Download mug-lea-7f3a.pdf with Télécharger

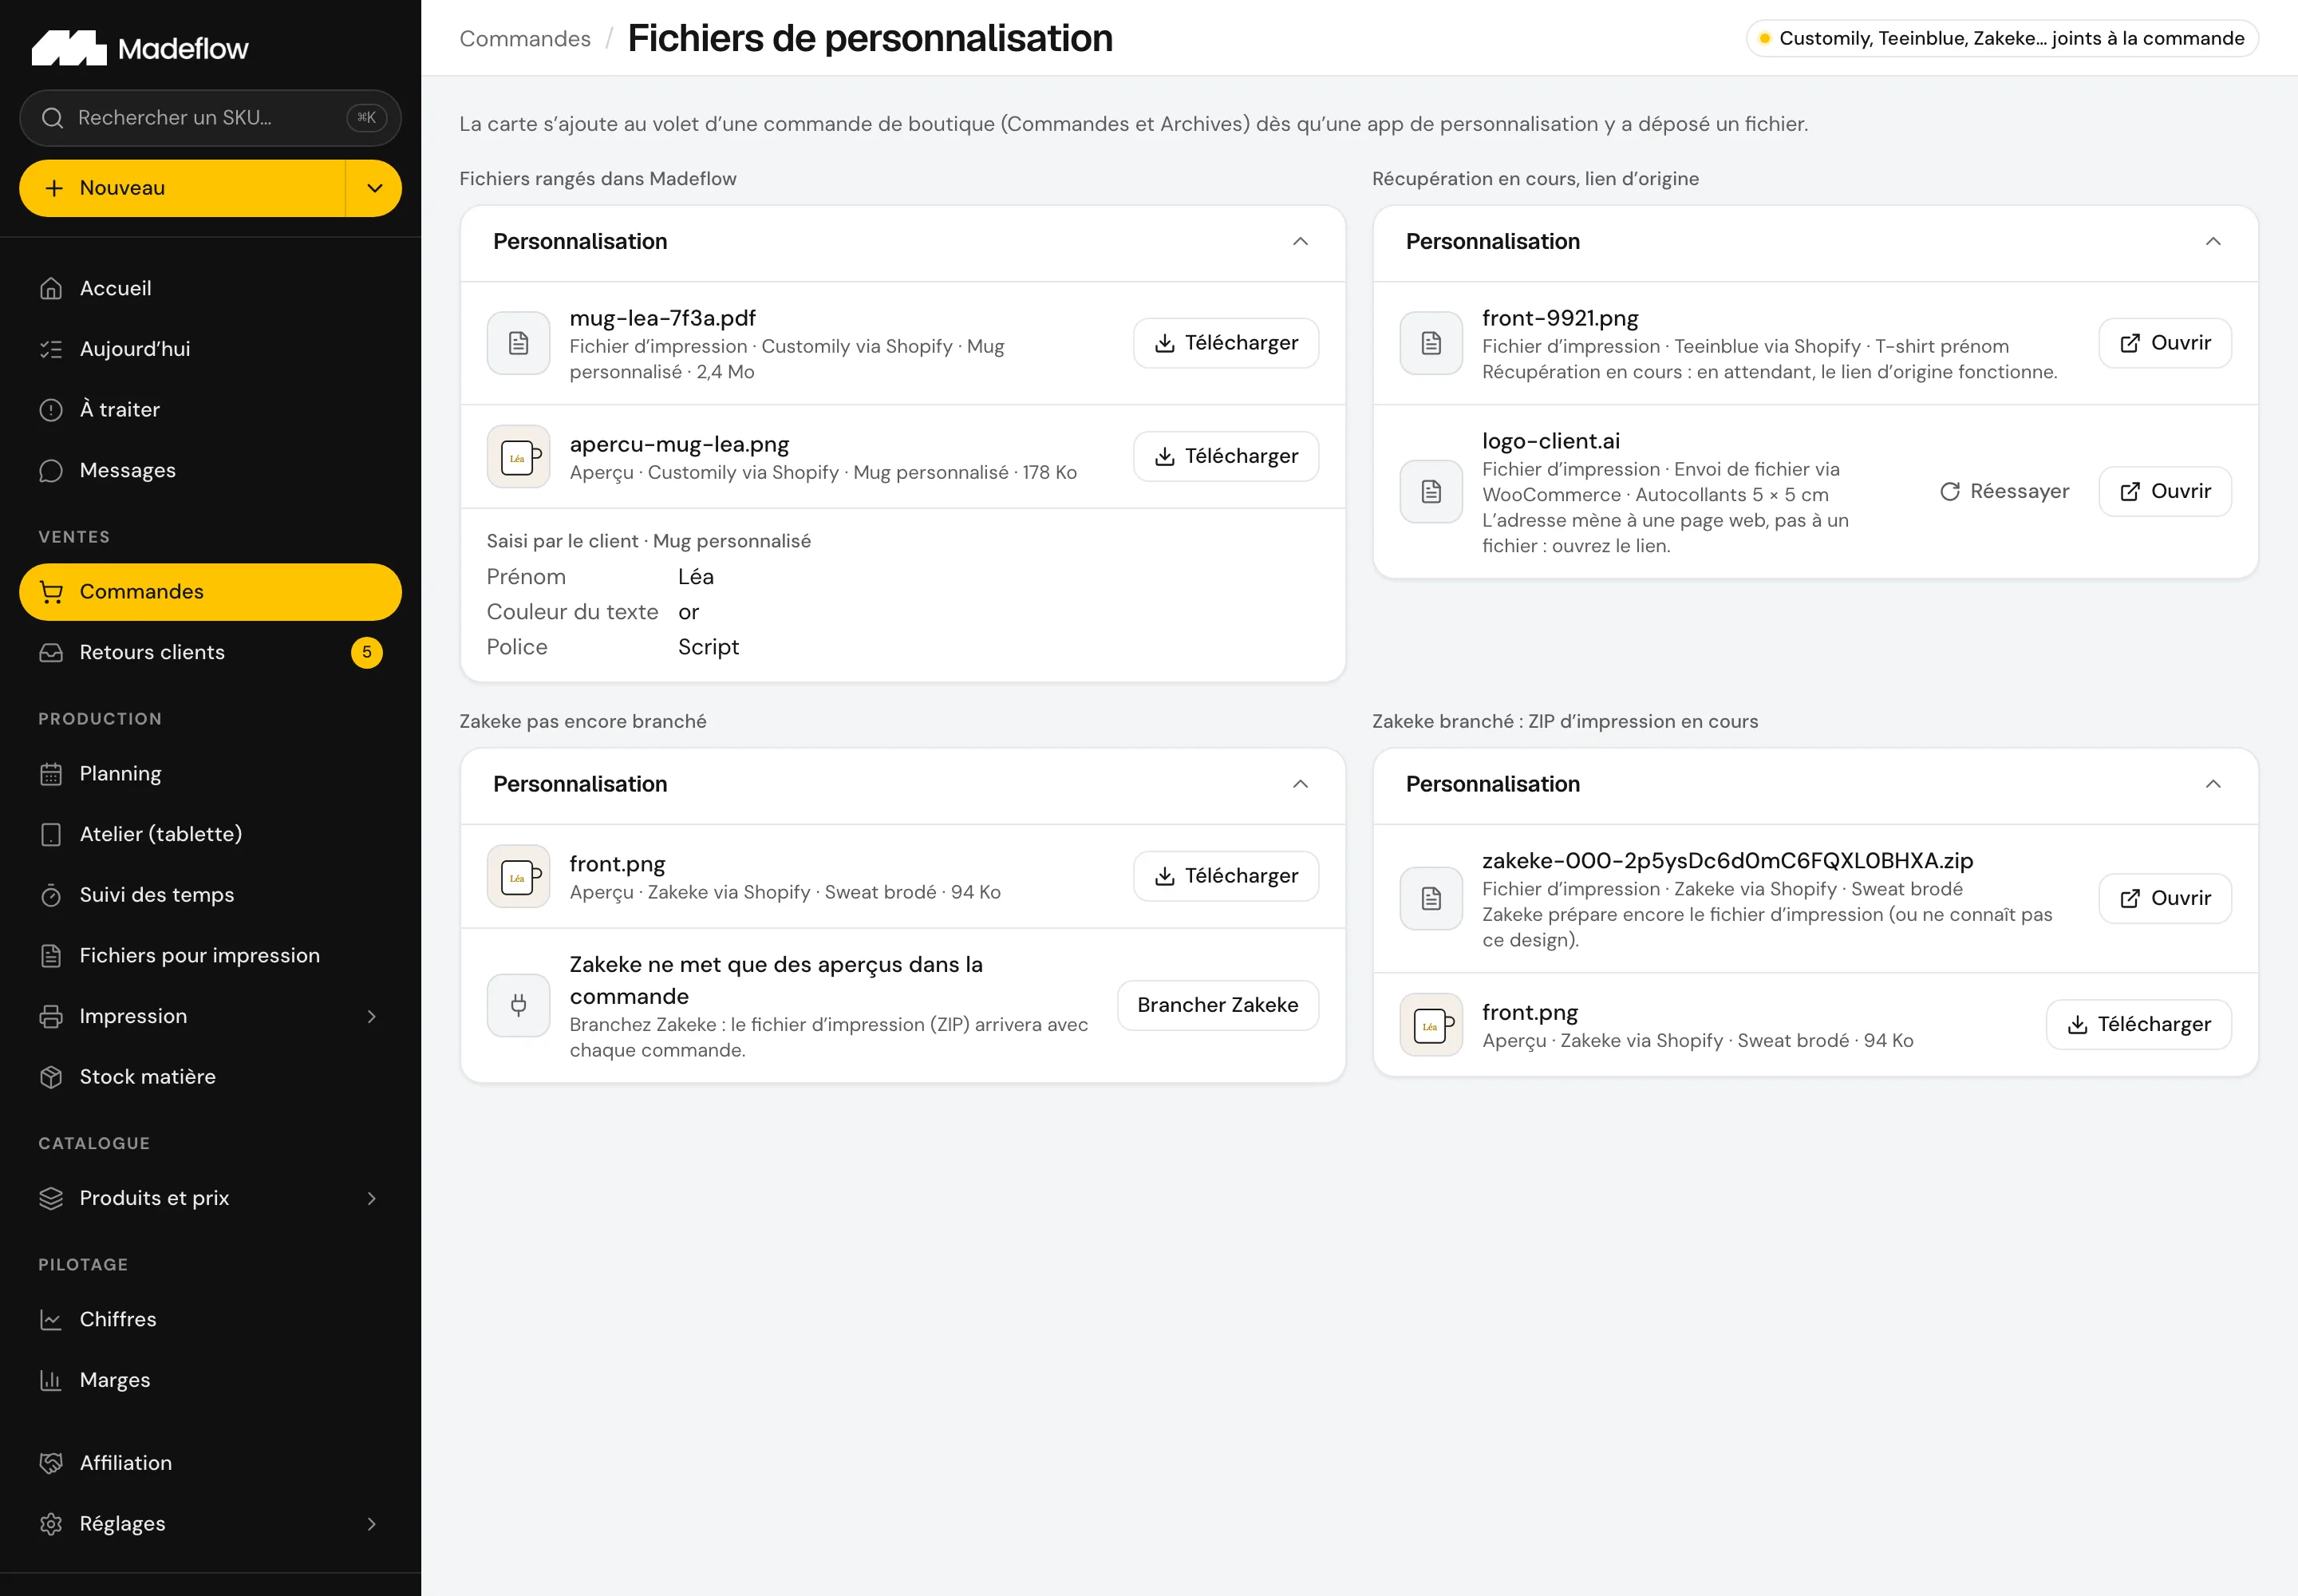click(1226, 343)
